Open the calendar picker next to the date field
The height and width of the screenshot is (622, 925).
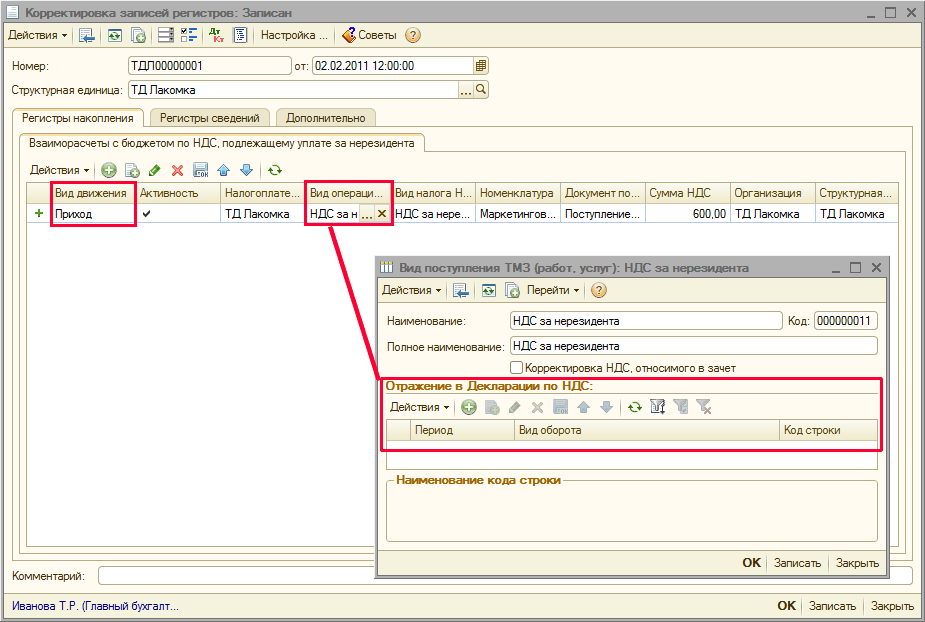click(481, 66)
